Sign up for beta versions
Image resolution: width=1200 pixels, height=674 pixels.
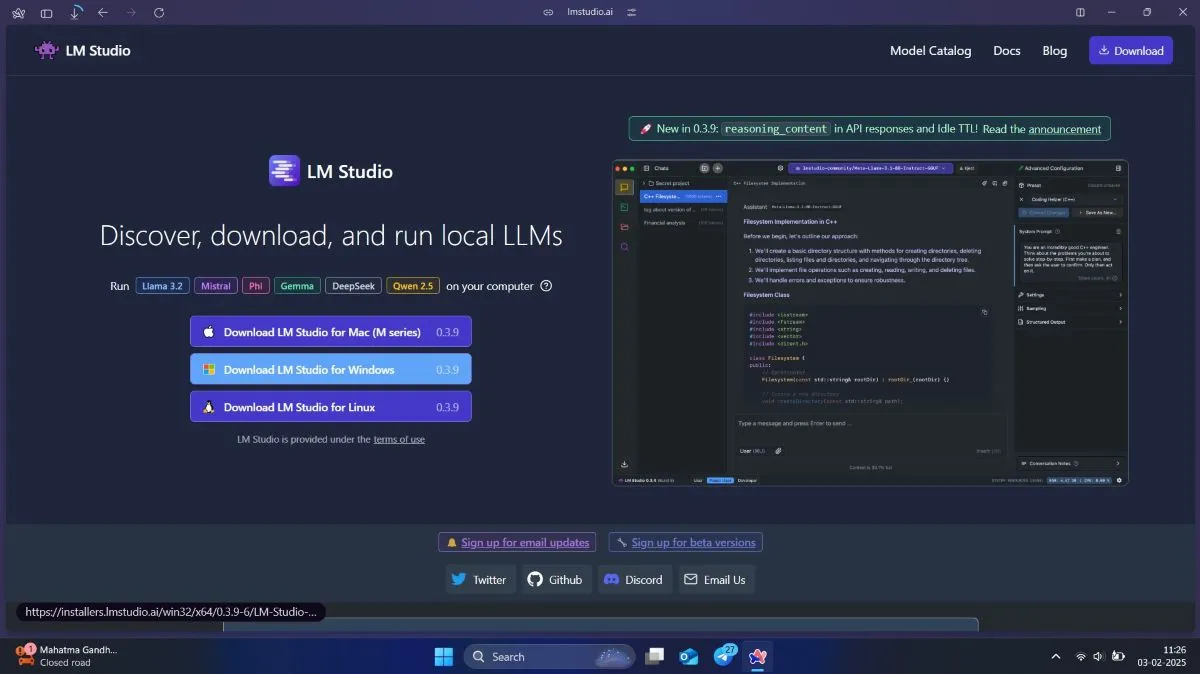click(x=685, y=542)
